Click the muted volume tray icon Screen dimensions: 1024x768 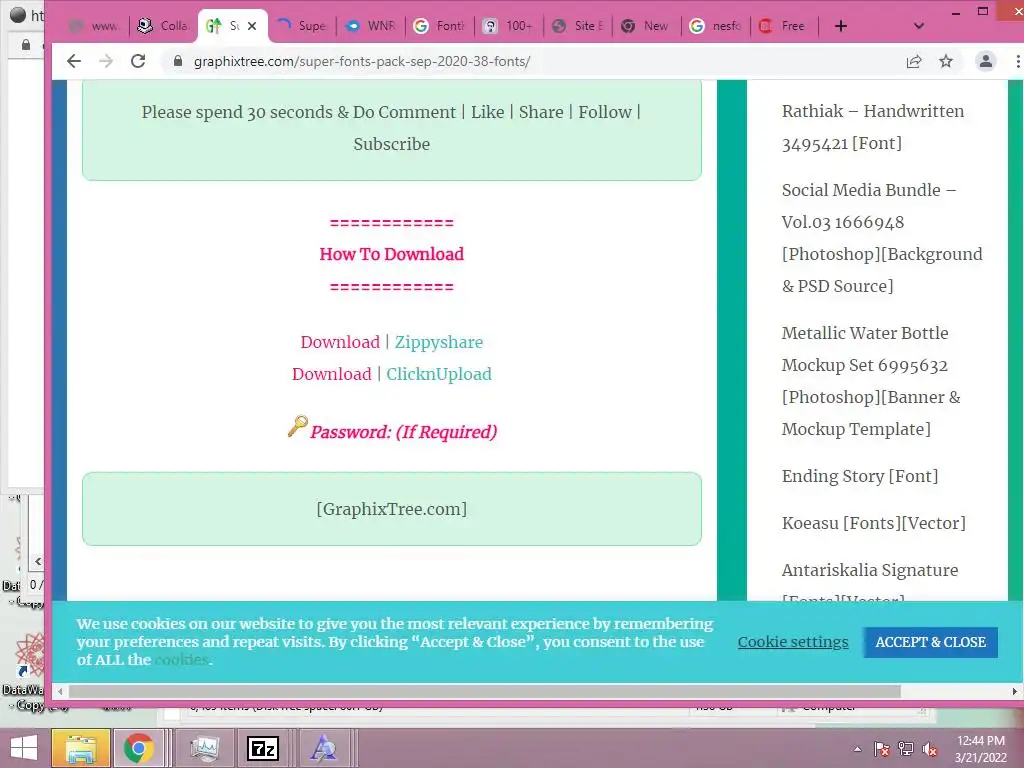click(930, 749)
